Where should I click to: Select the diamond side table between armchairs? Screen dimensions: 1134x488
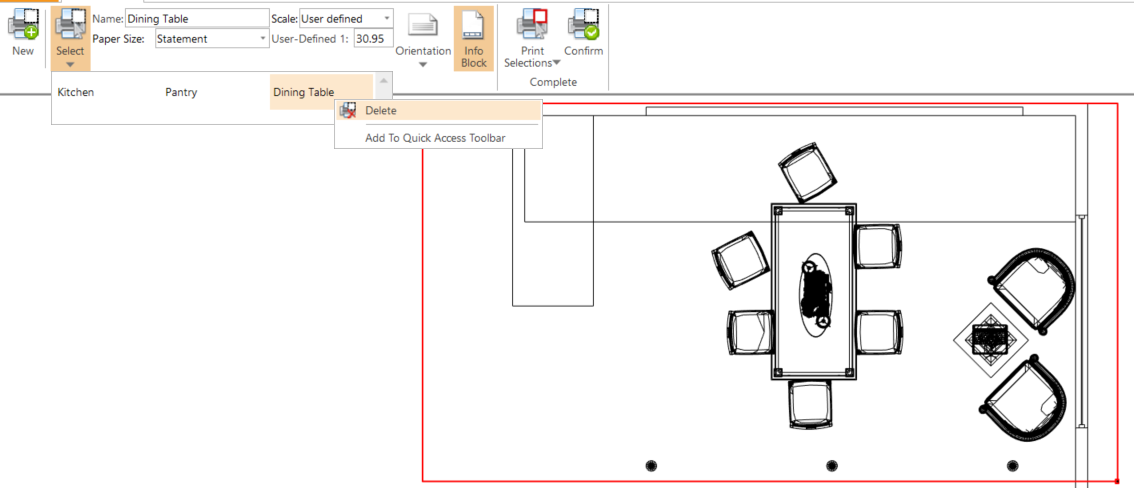tap(991, 339)
